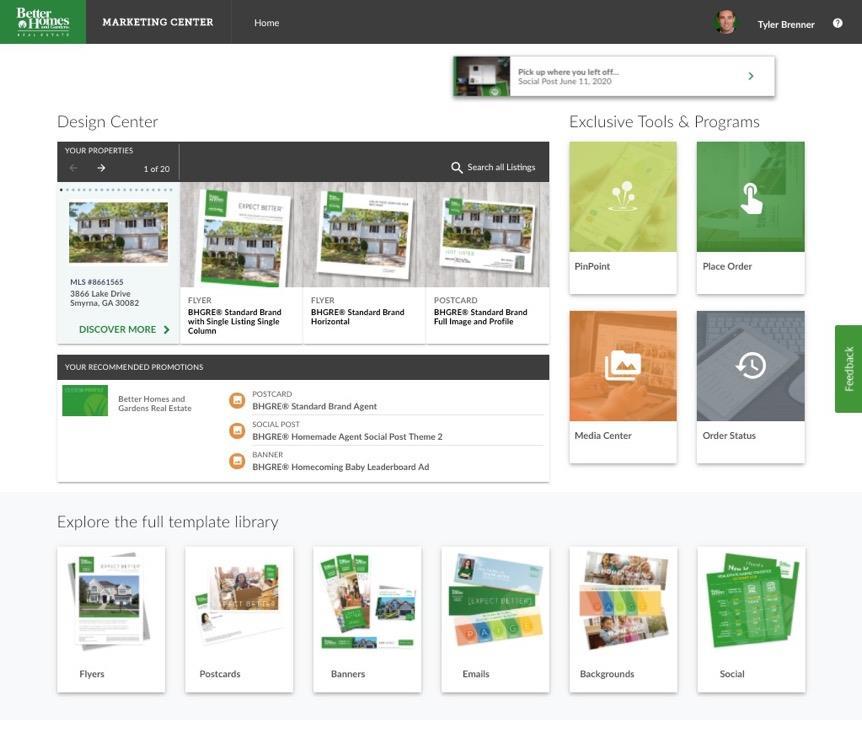Click the Better Homes and Gardens logo
This screenshot has width=862, height=738.
click(43, 22)
